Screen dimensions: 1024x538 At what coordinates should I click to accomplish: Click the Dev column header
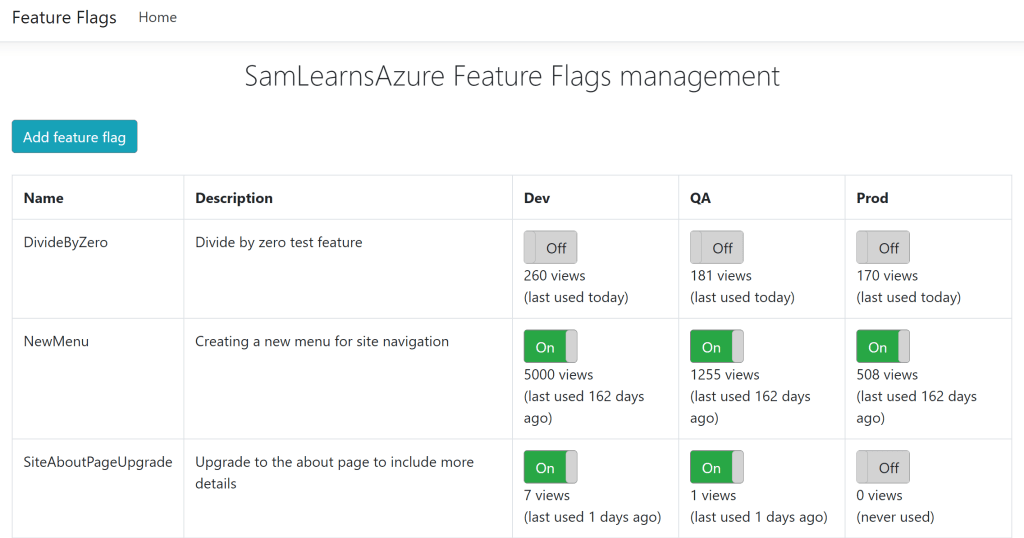click(x=538, y=198)
